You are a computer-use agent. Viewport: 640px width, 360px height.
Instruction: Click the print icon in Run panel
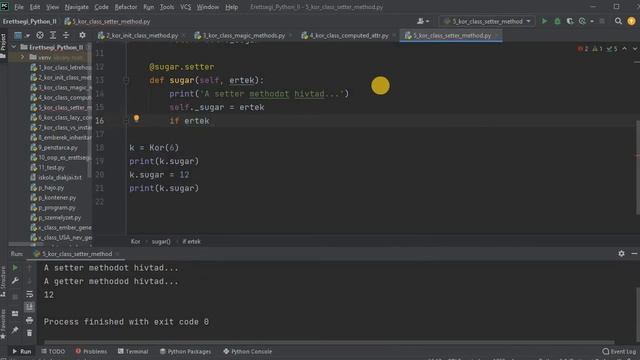point(29,320)
